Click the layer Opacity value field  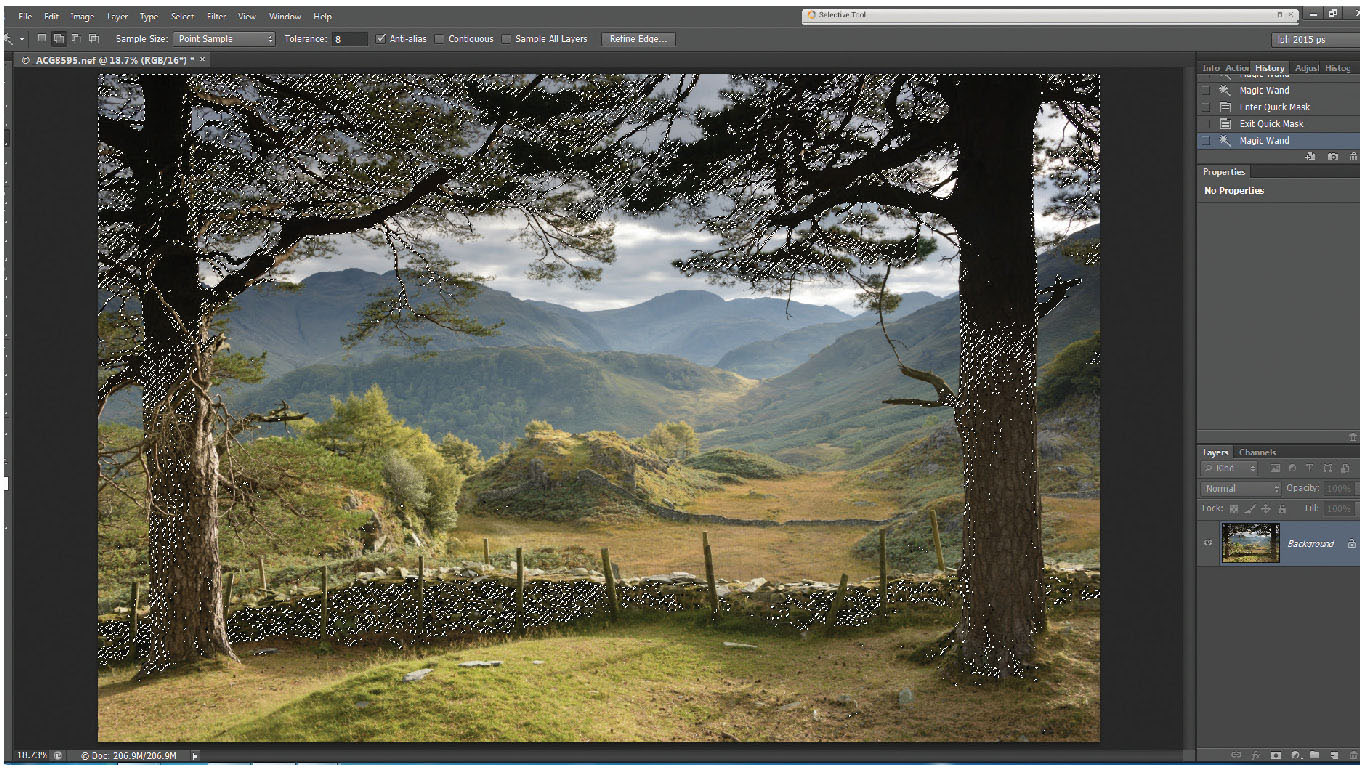(x=1338, y=489)
